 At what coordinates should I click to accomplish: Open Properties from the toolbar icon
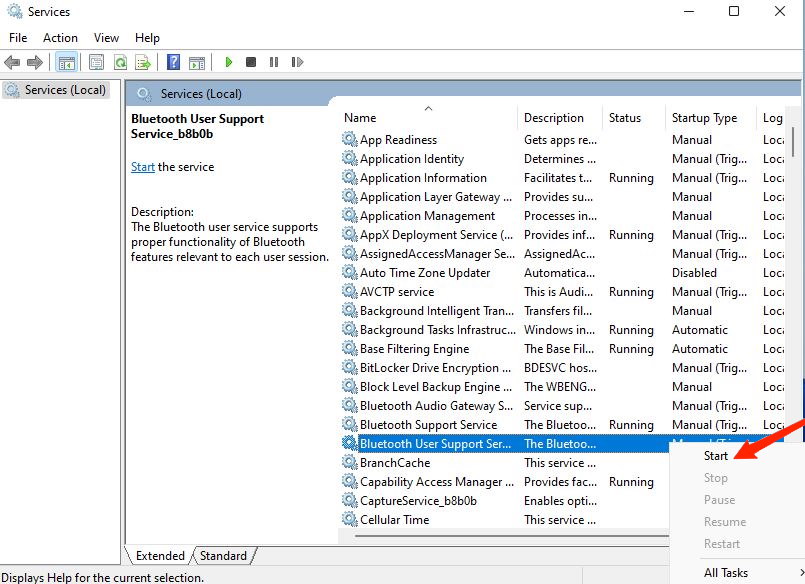[x=96, y=62]
